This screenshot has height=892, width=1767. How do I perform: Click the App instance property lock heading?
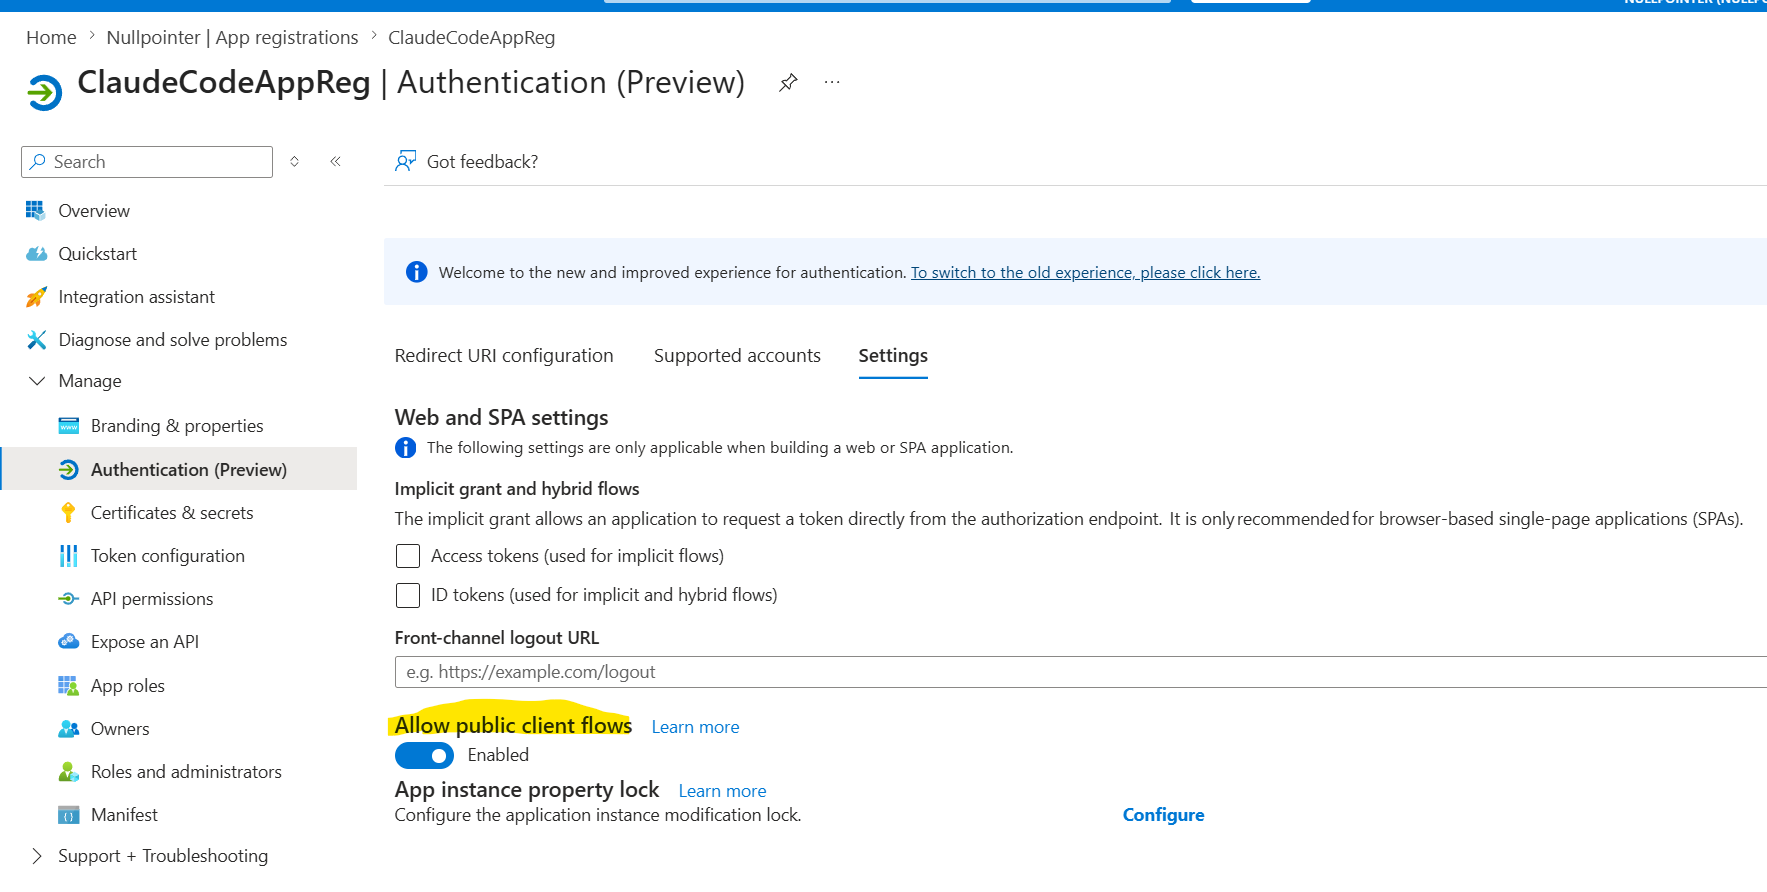tap(527, 790)
